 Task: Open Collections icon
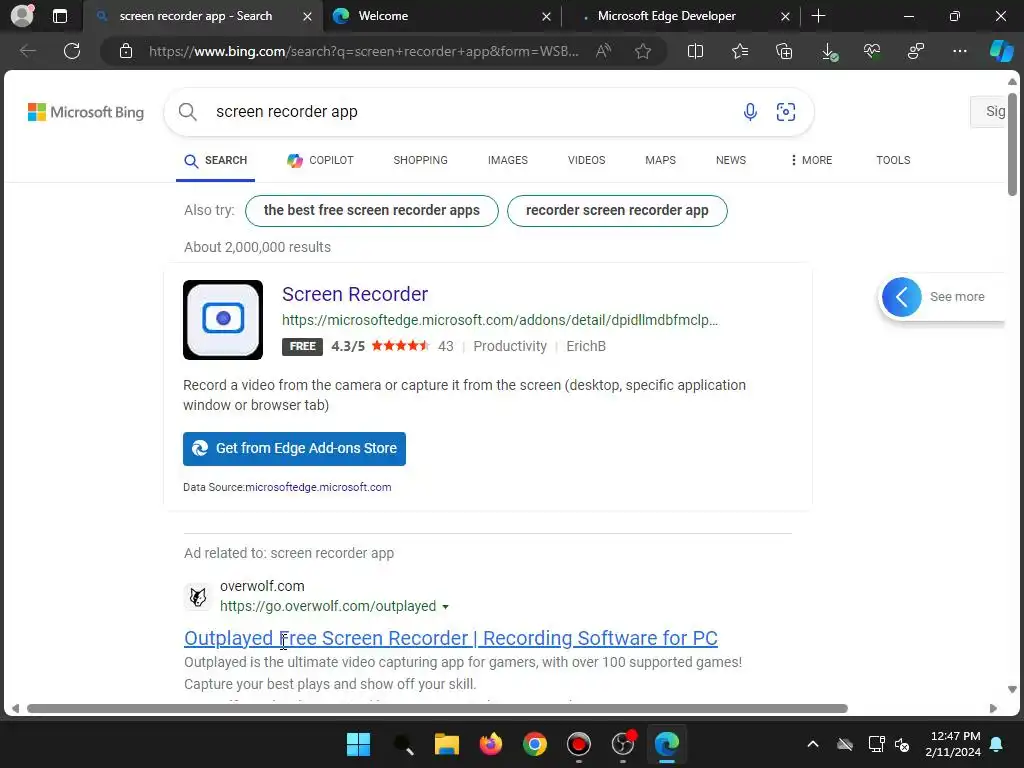coord(784,51)
